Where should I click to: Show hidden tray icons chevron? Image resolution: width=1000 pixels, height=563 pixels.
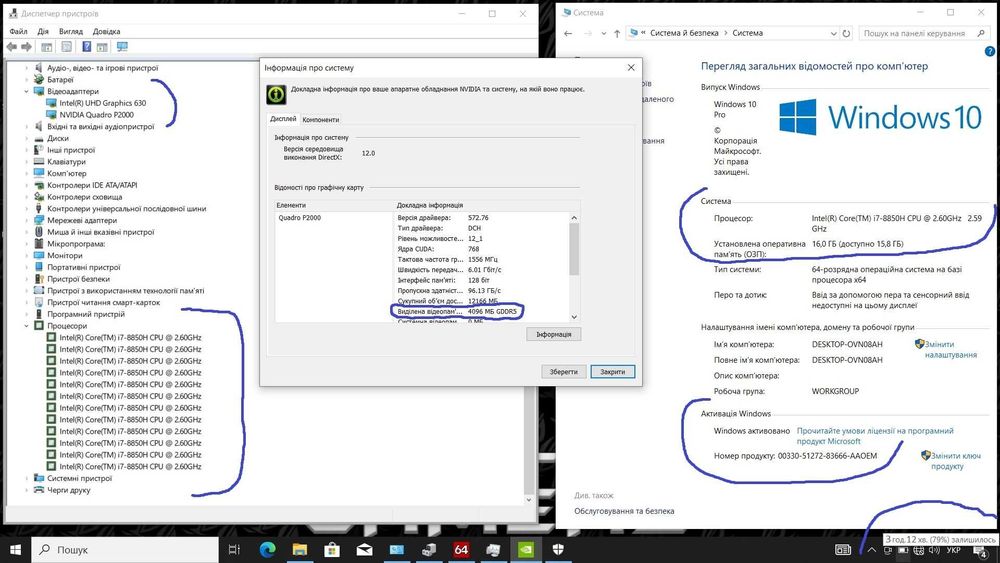tap(871, 550)
